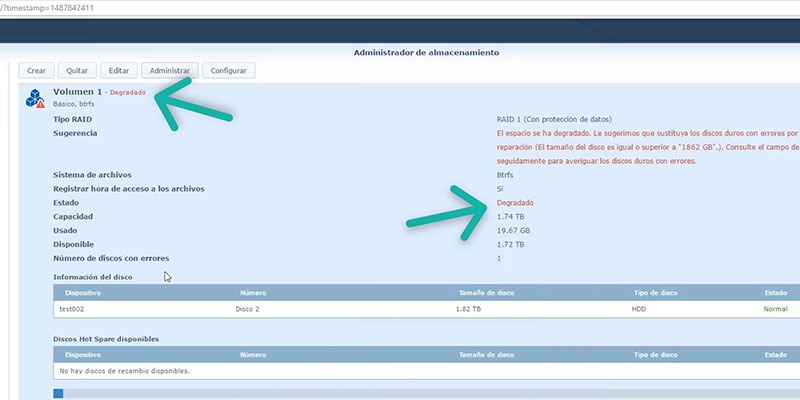Select the 'No hay discos de recambio' row

[427, 371]
